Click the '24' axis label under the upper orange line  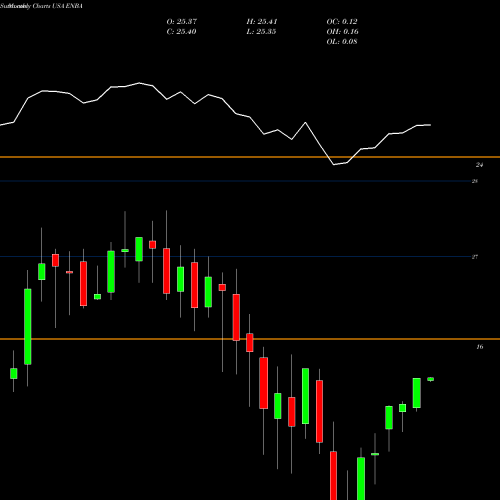tap(479, 165)
